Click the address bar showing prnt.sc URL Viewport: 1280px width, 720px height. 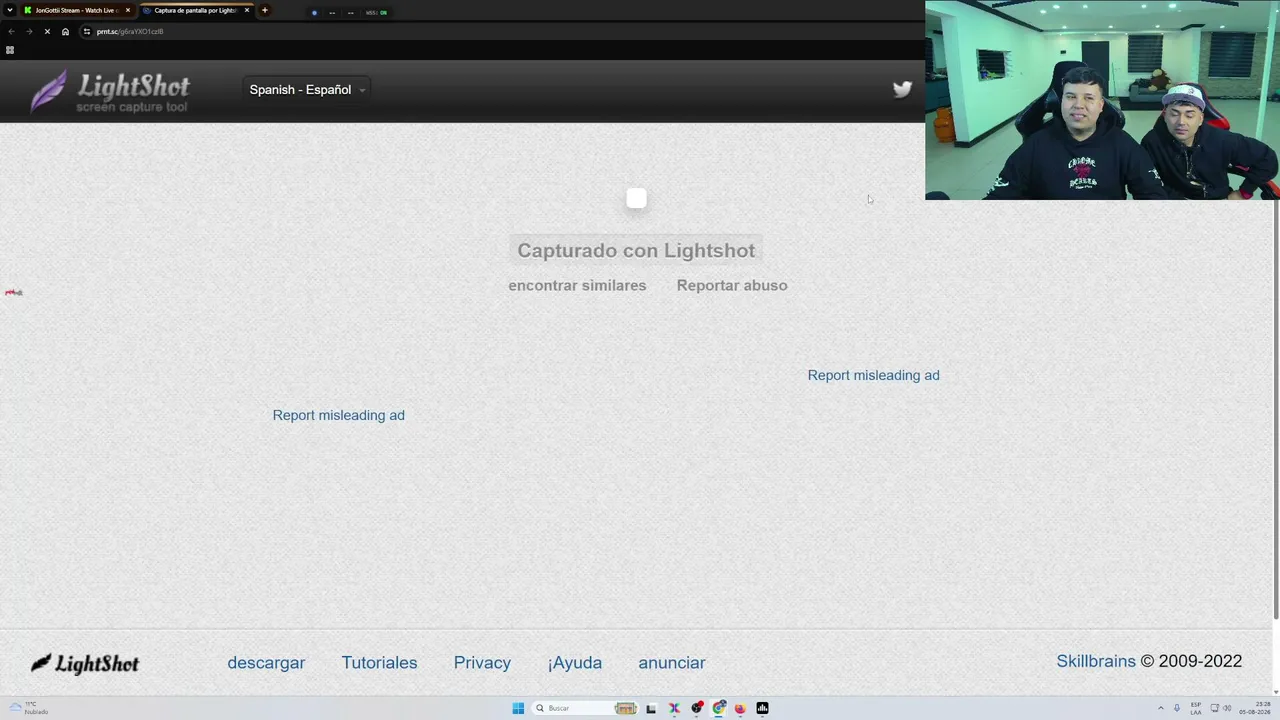click(x=500, y=31)
